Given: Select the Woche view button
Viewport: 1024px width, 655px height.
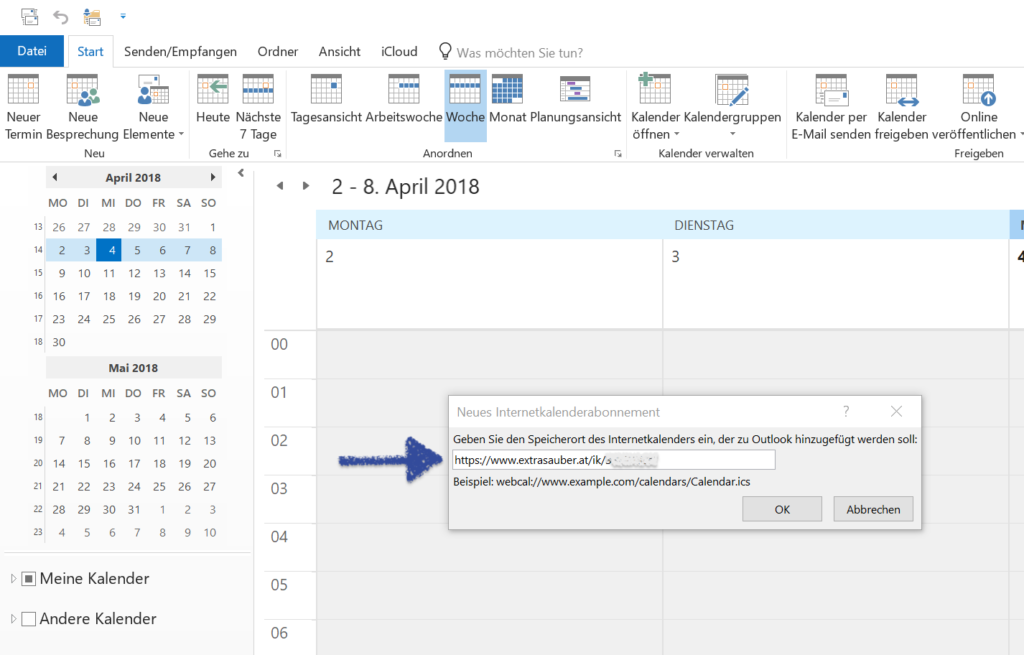Looking at the screenshot, I should (465, 106).
